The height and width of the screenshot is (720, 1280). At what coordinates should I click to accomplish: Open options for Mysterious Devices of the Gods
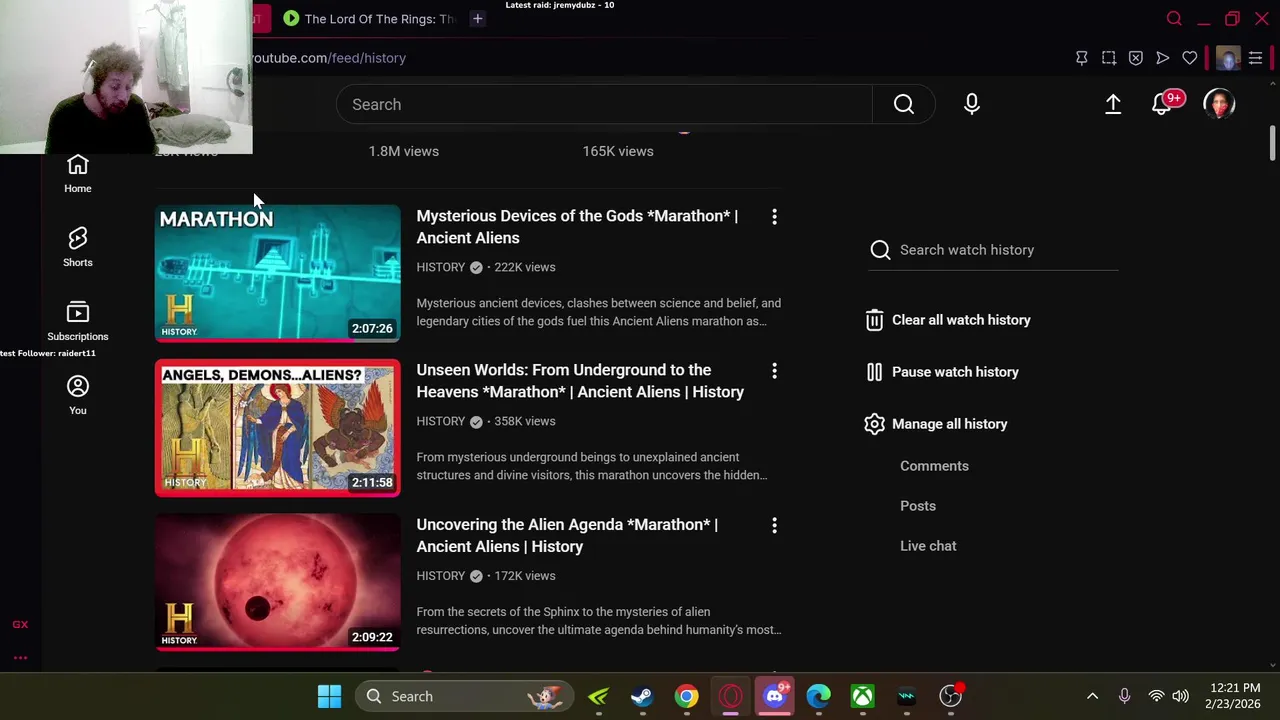tap(774, 216)
